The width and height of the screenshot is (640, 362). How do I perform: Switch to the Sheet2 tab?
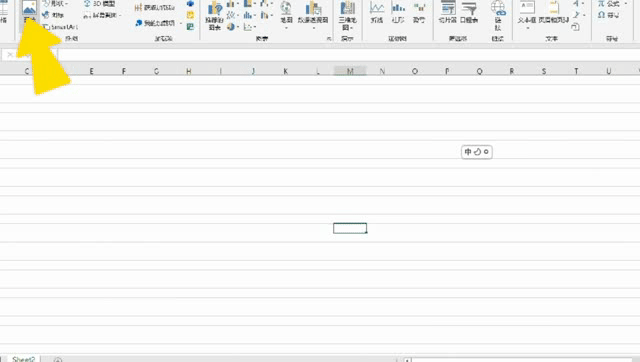click(23, 359)
